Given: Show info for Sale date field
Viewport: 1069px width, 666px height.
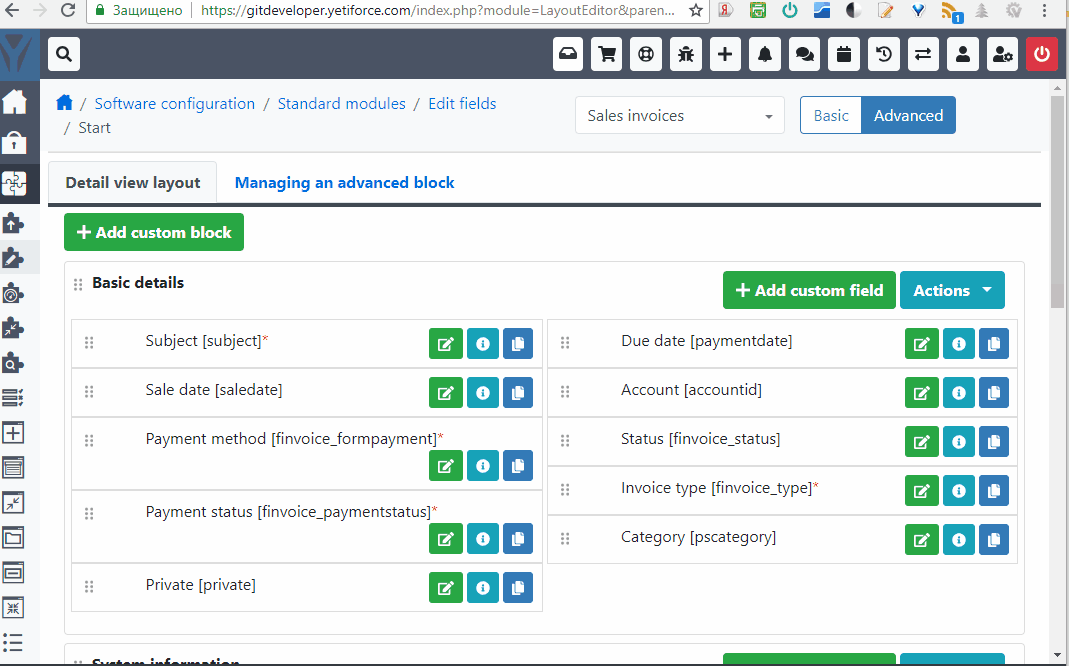Looking at the screenshot, I should coord(483,393).
